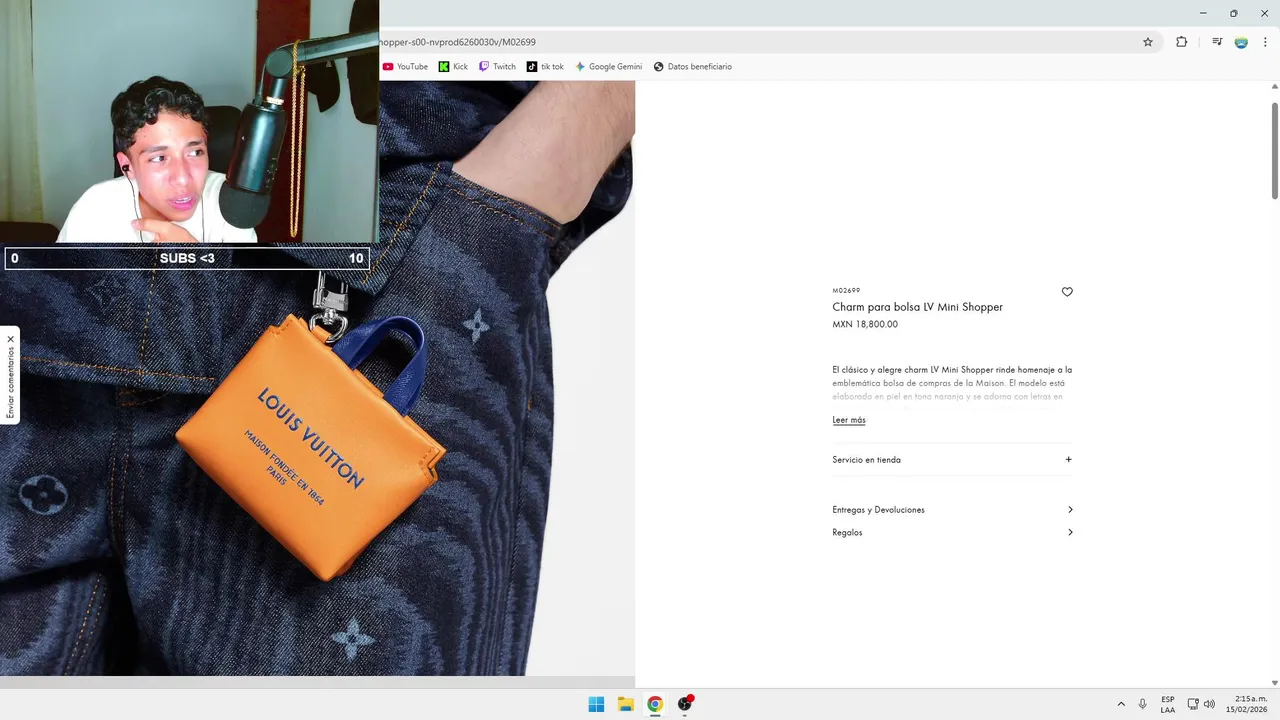This screenshot has height=720, width=1280.
Task: Open the clock showing 2:15 a.m.
Action: 1247,704
